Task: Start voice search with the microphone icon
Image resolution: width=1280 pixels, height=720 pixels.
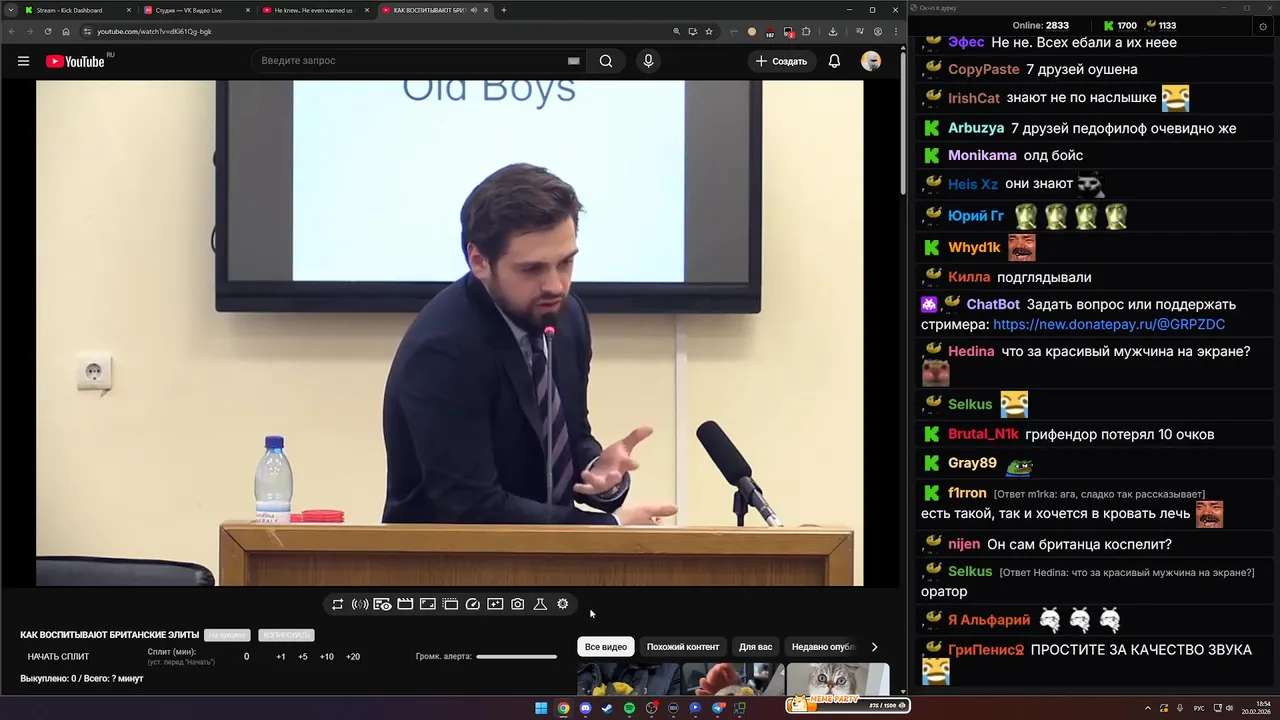Action: point(648,61)
